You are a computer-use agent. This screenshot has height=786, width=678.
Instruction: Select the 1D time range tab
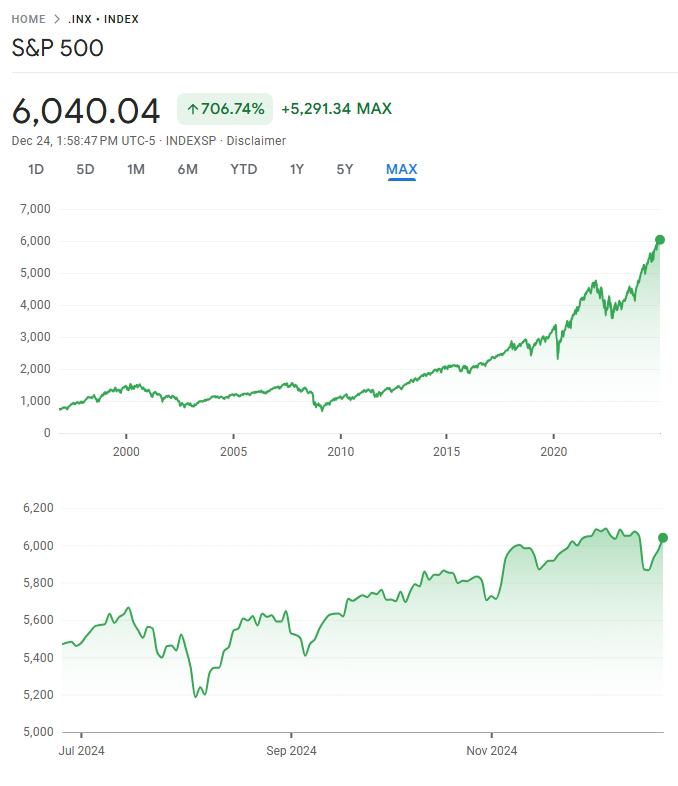(x=36, y=169)
